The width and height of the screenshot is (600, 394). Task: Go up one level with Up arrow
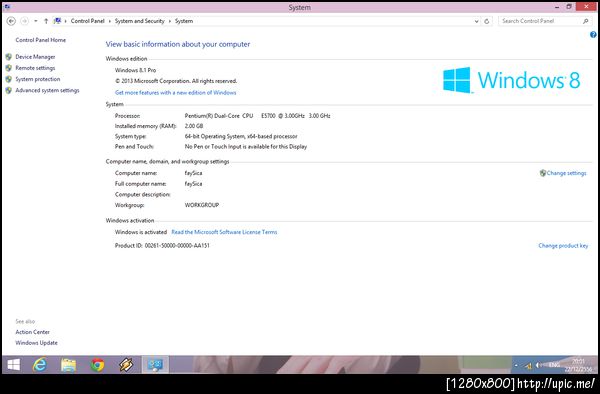click(x=46, y=21)
